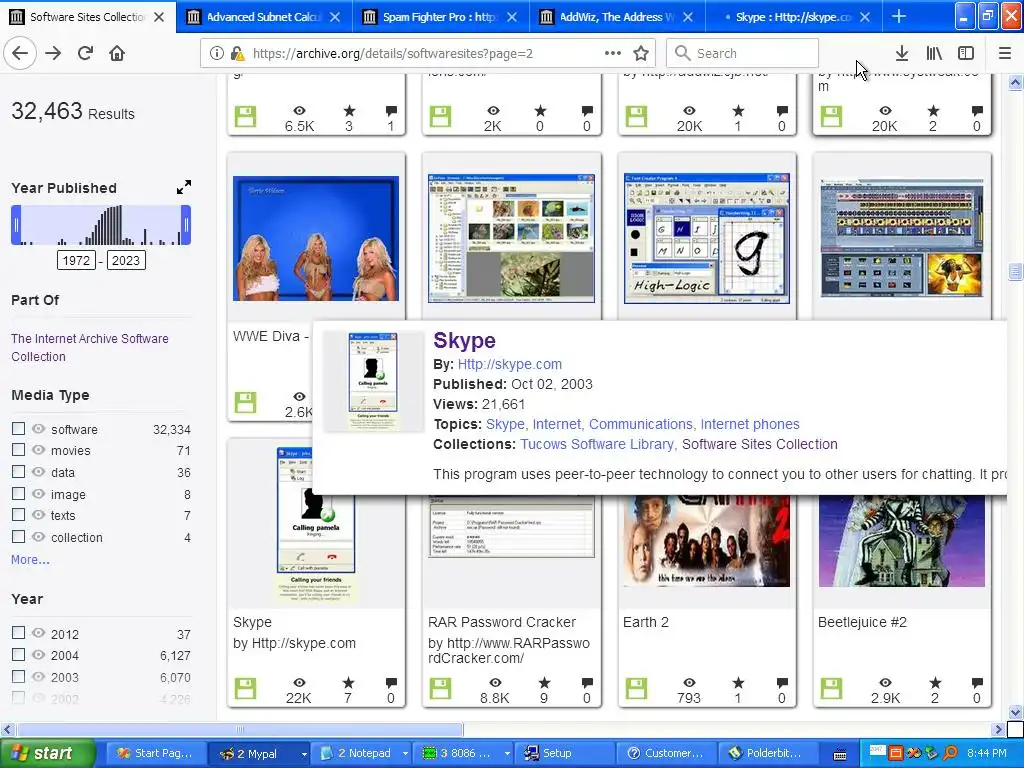Open Tucows Software Library collection link
The height and width of the screenshot is (768, 1024).
tap(597, 444)
